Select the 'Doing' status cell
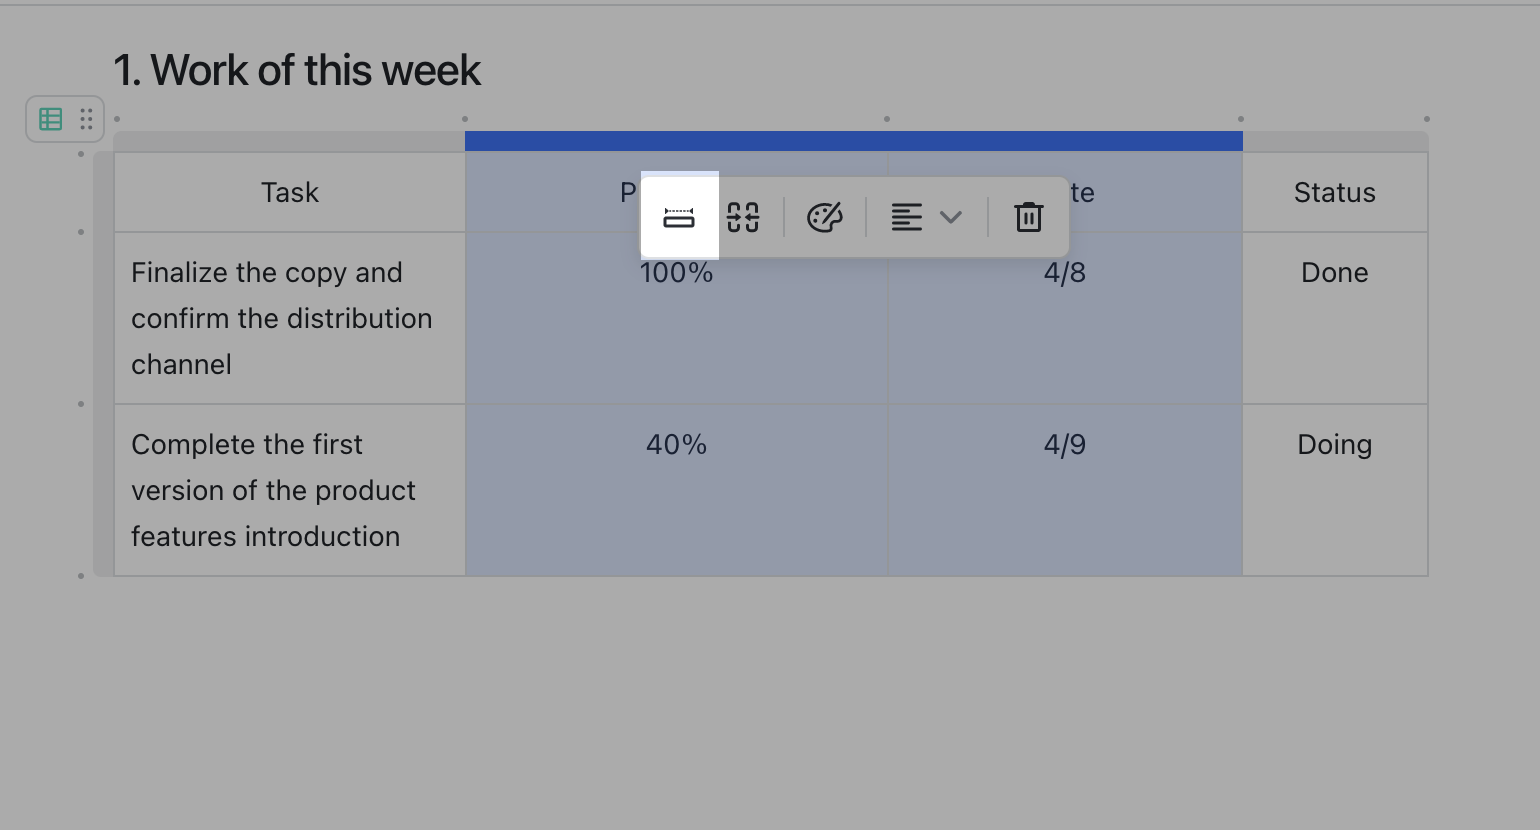This screenshot has height=830, width=1540. 1334,444
